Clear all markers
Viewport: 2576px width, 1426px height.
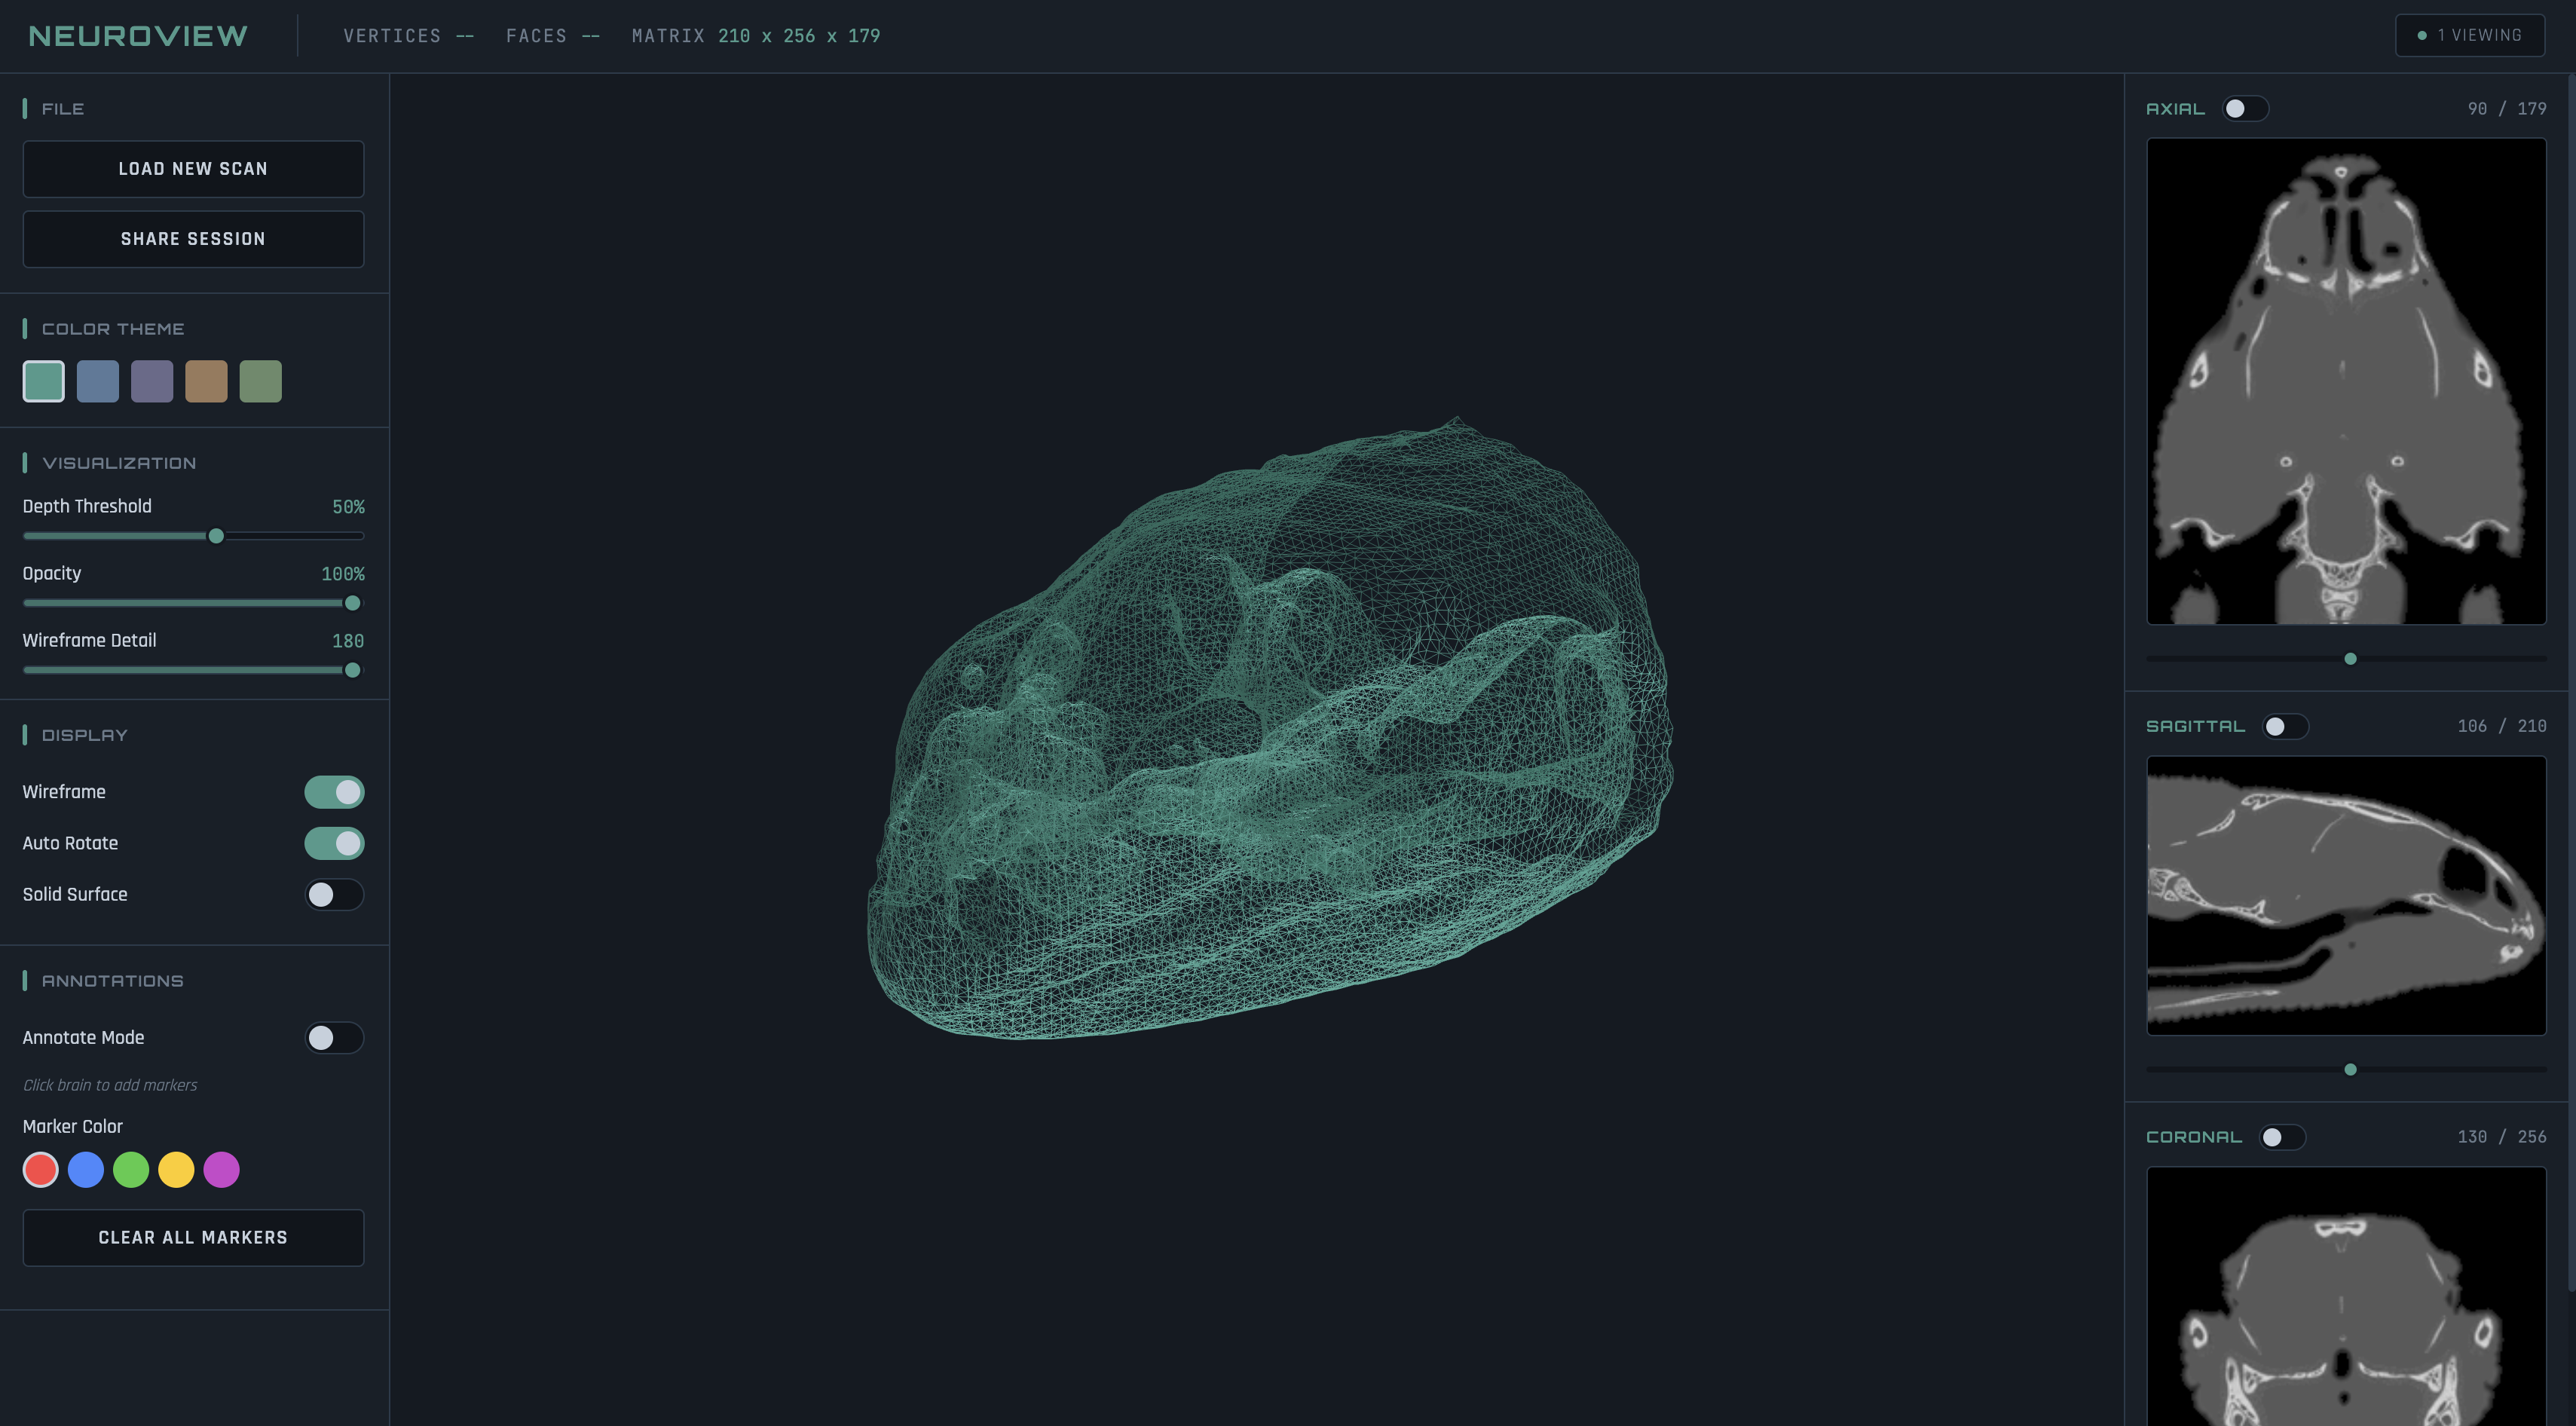(x=193, y=1237)
